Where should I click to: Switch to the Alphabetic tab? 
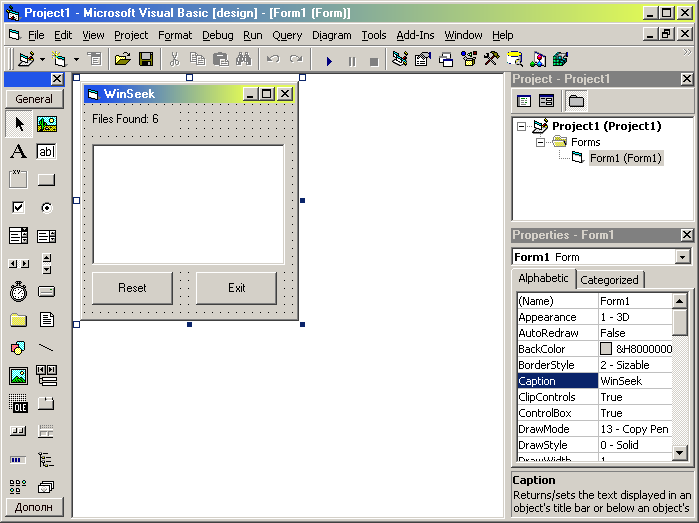(x=543, y=278)
